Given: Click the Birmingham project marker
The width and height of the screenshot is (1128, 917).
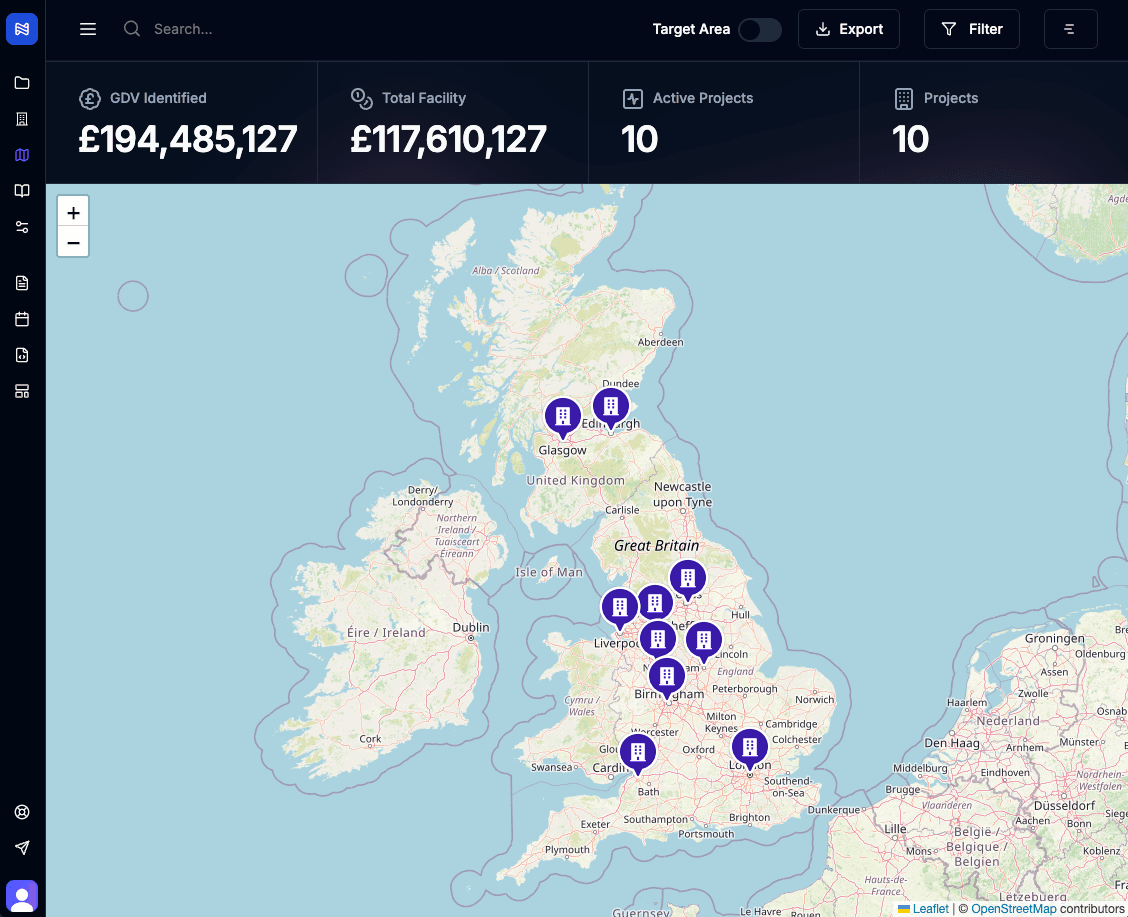Looking at the screenshot, I should pos(667,678).
